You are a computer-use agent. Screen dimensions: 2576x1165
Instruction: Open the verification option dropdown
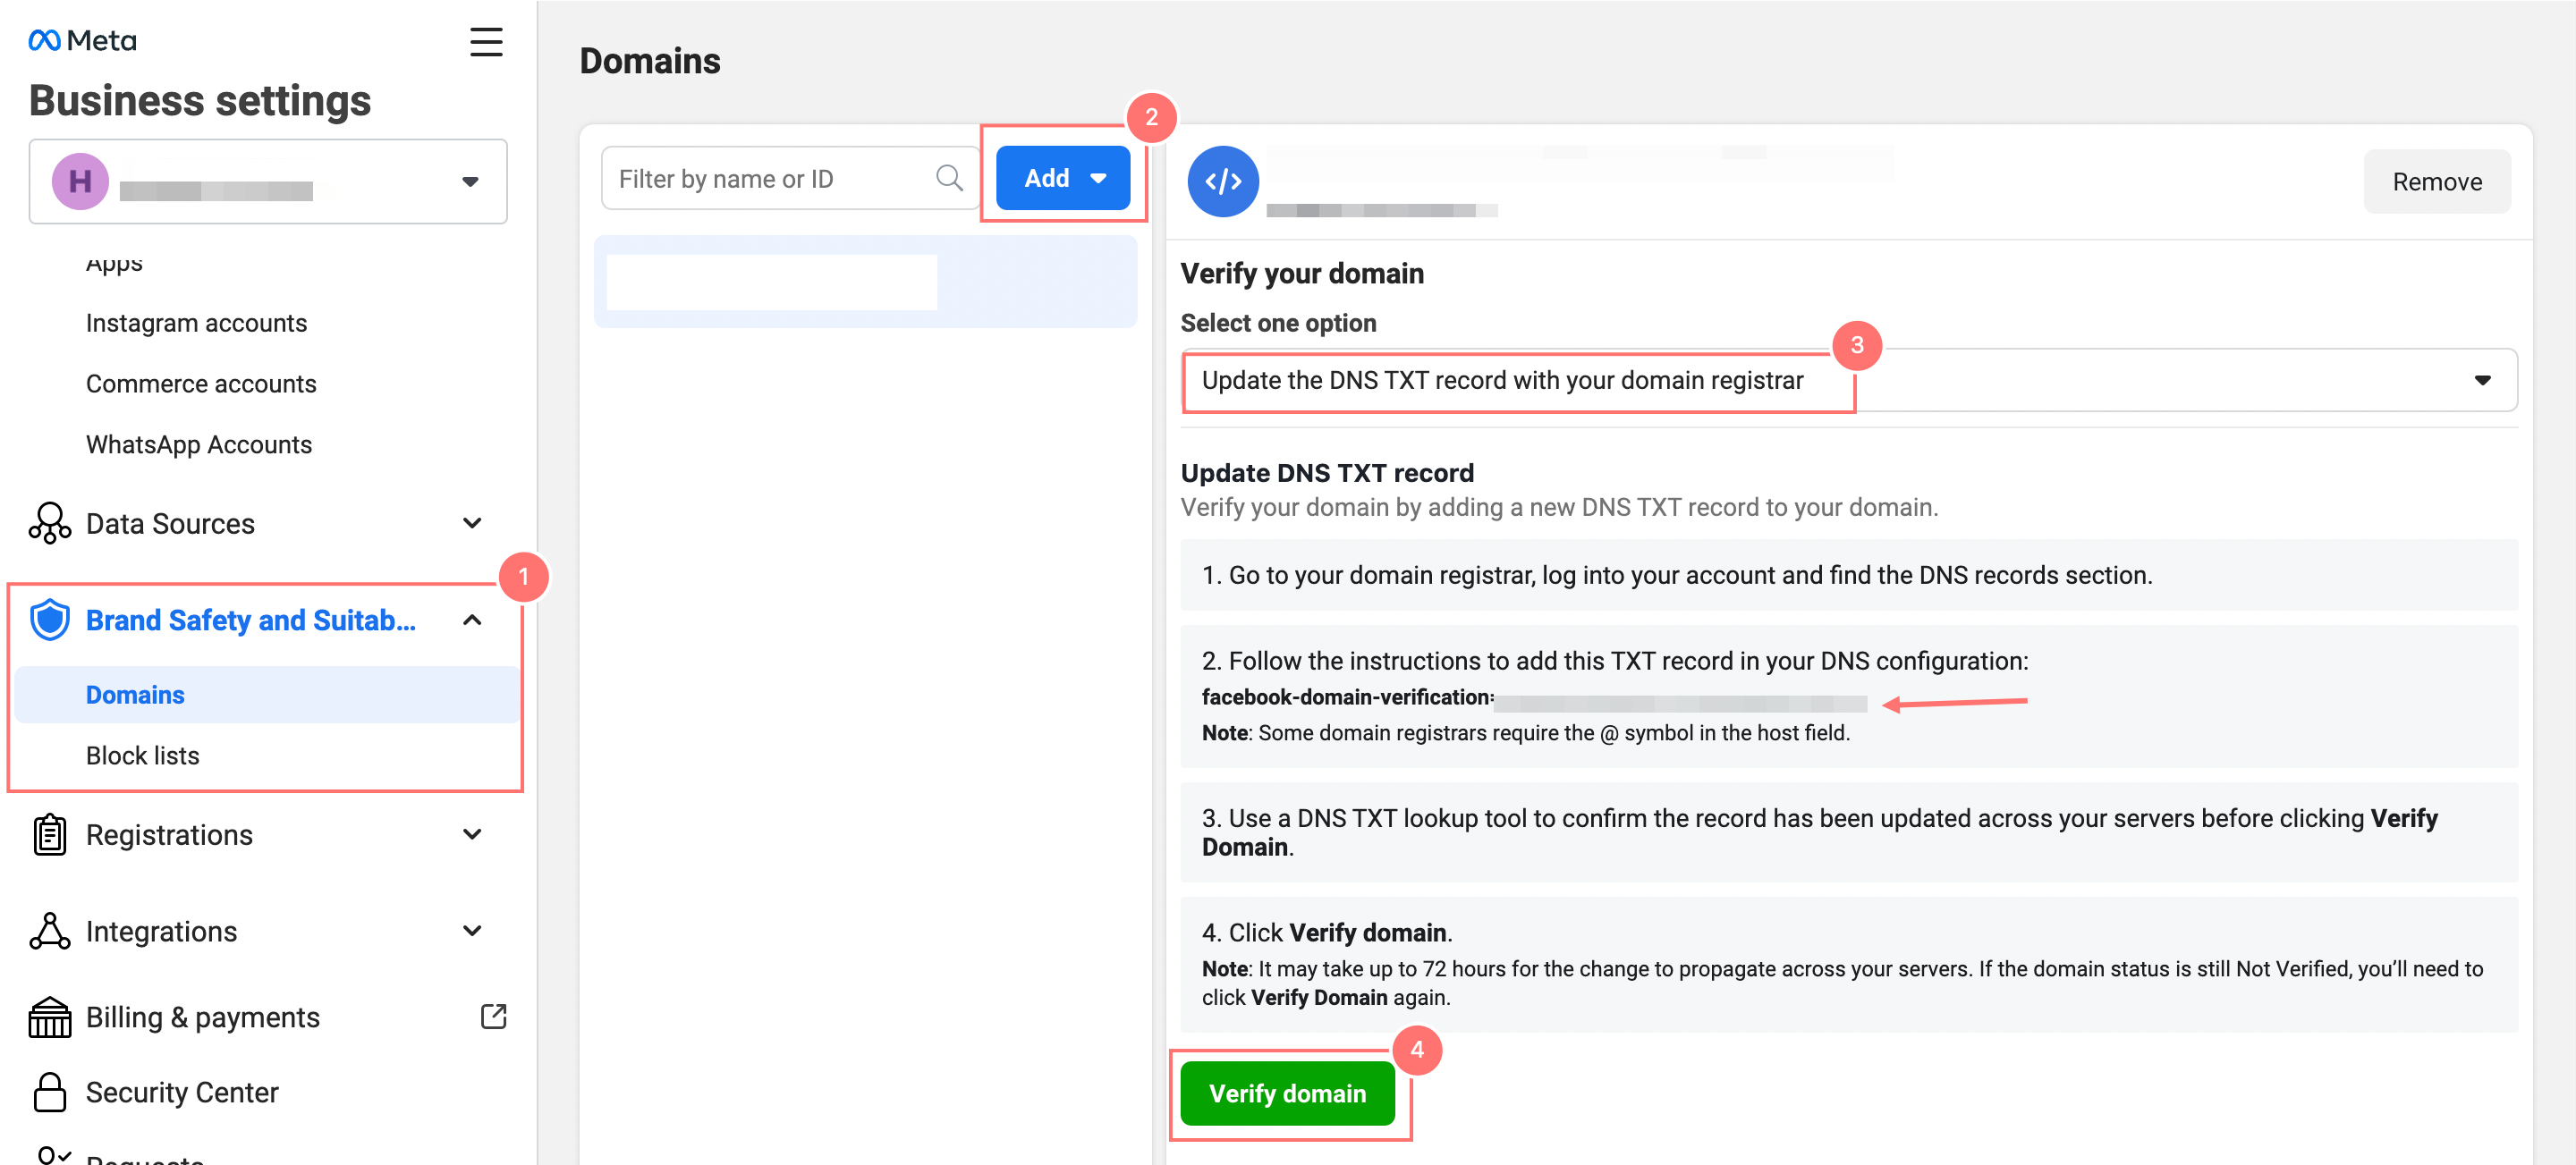click(x=2480, y=380)
